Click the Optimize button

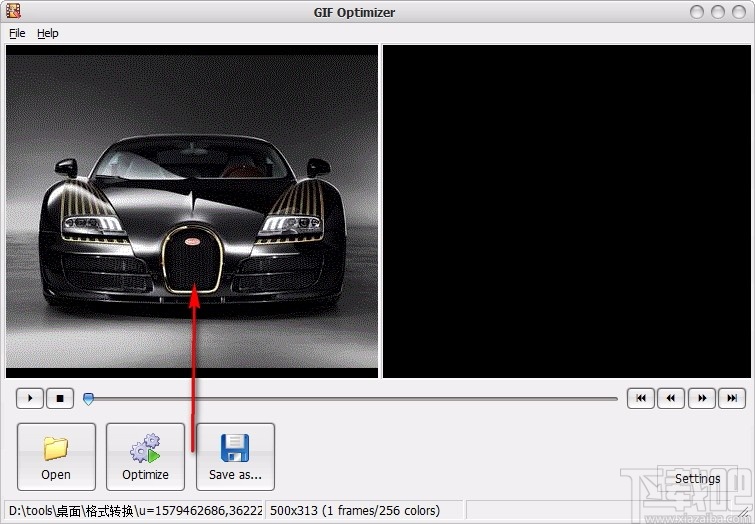[145, 457]
